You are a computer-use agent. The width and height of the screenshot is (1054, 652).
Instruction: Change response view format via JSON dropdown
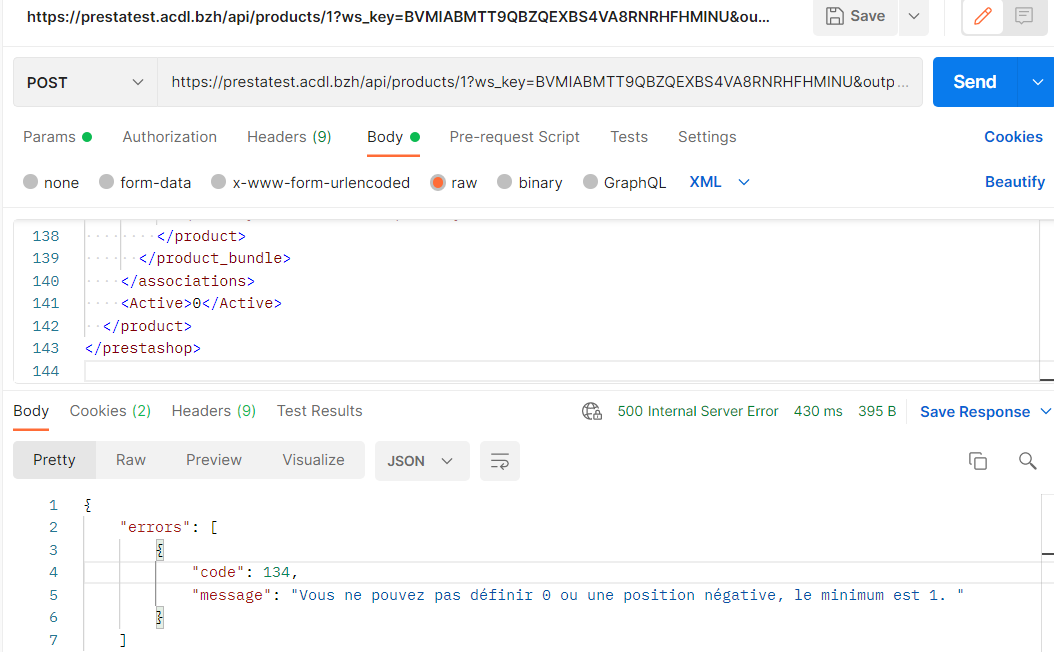pos(422,461)
